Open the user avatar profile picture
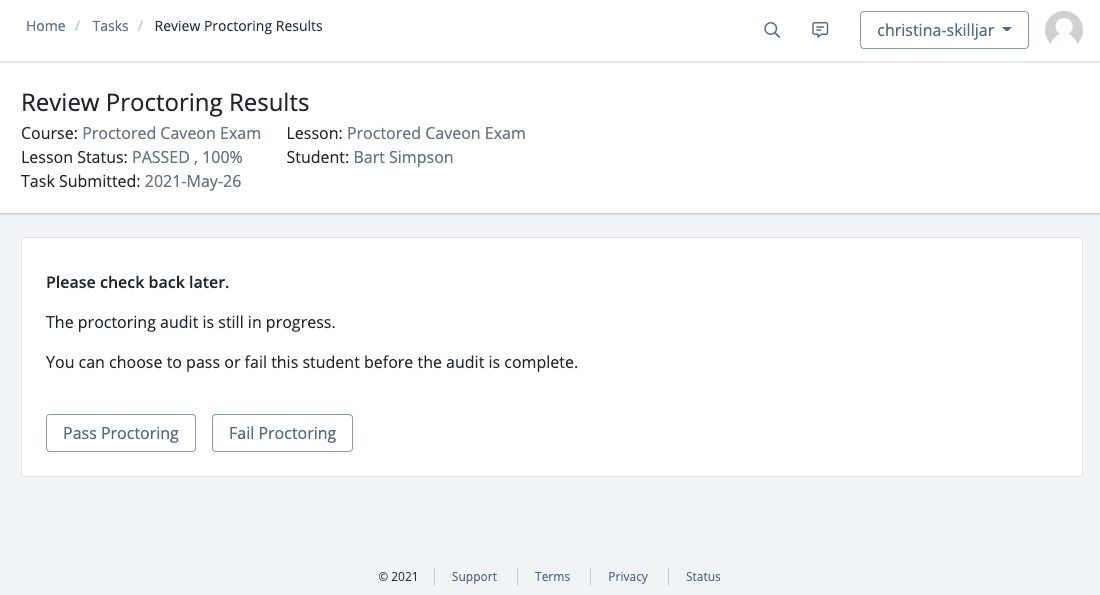The image size is (1100, 595). tap(1063, 30)
